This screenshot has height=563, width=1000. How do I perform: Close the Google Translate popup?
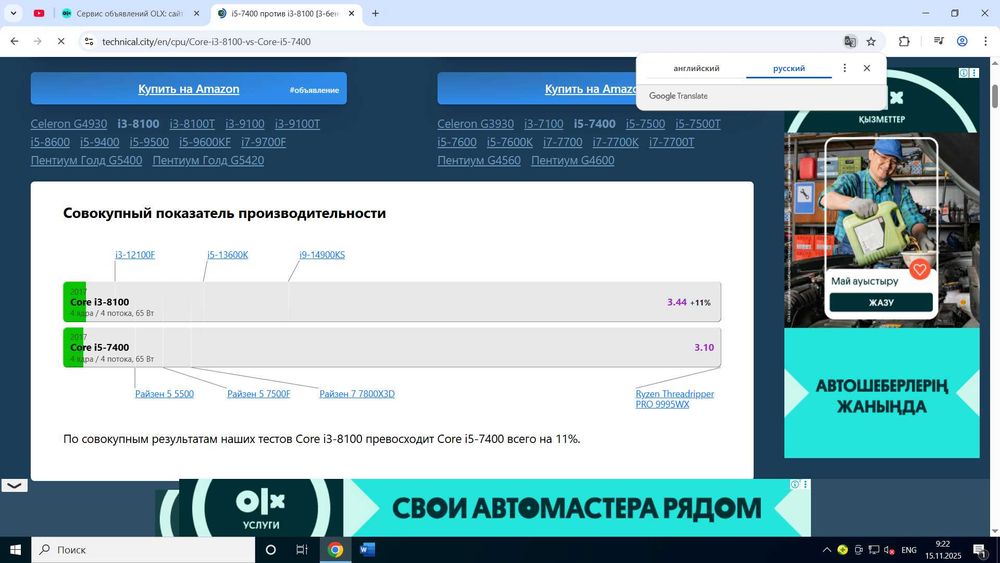click(867, 68)
